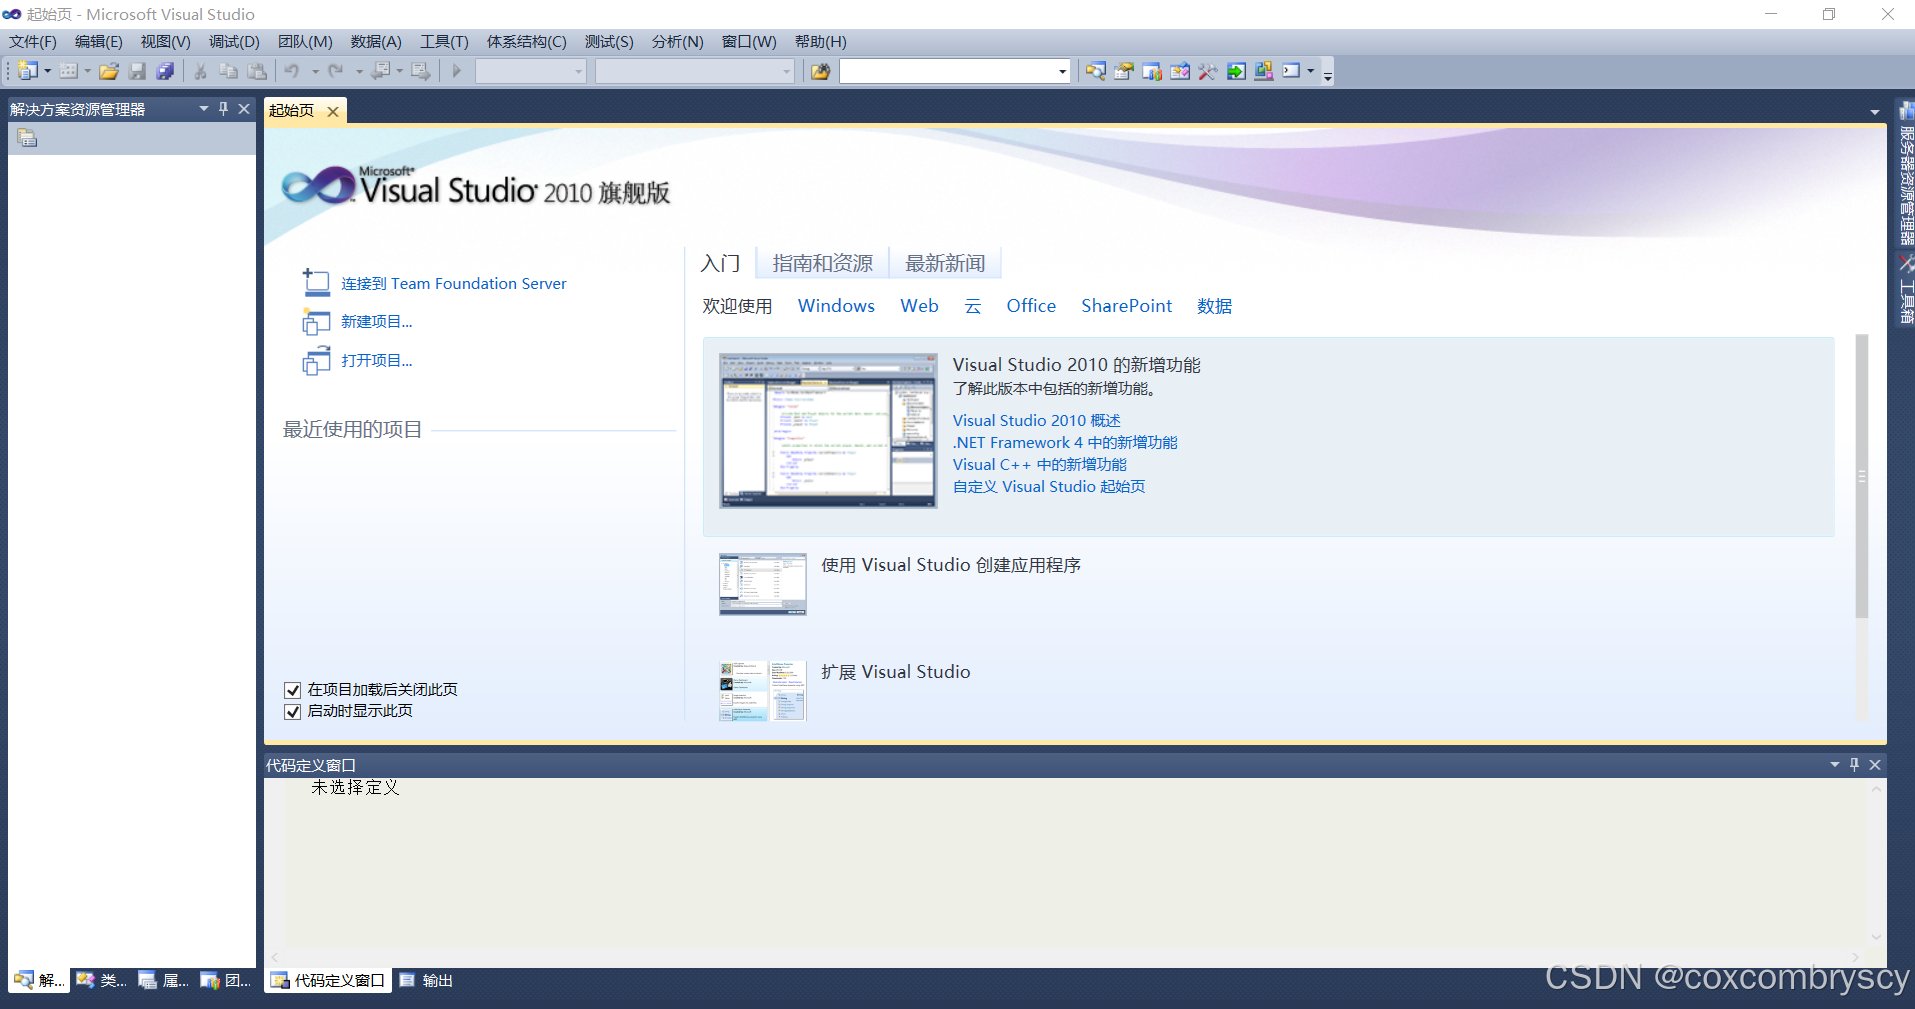Open the 调试(D) menu
1915x1009 pixels.
click(234, 42)
